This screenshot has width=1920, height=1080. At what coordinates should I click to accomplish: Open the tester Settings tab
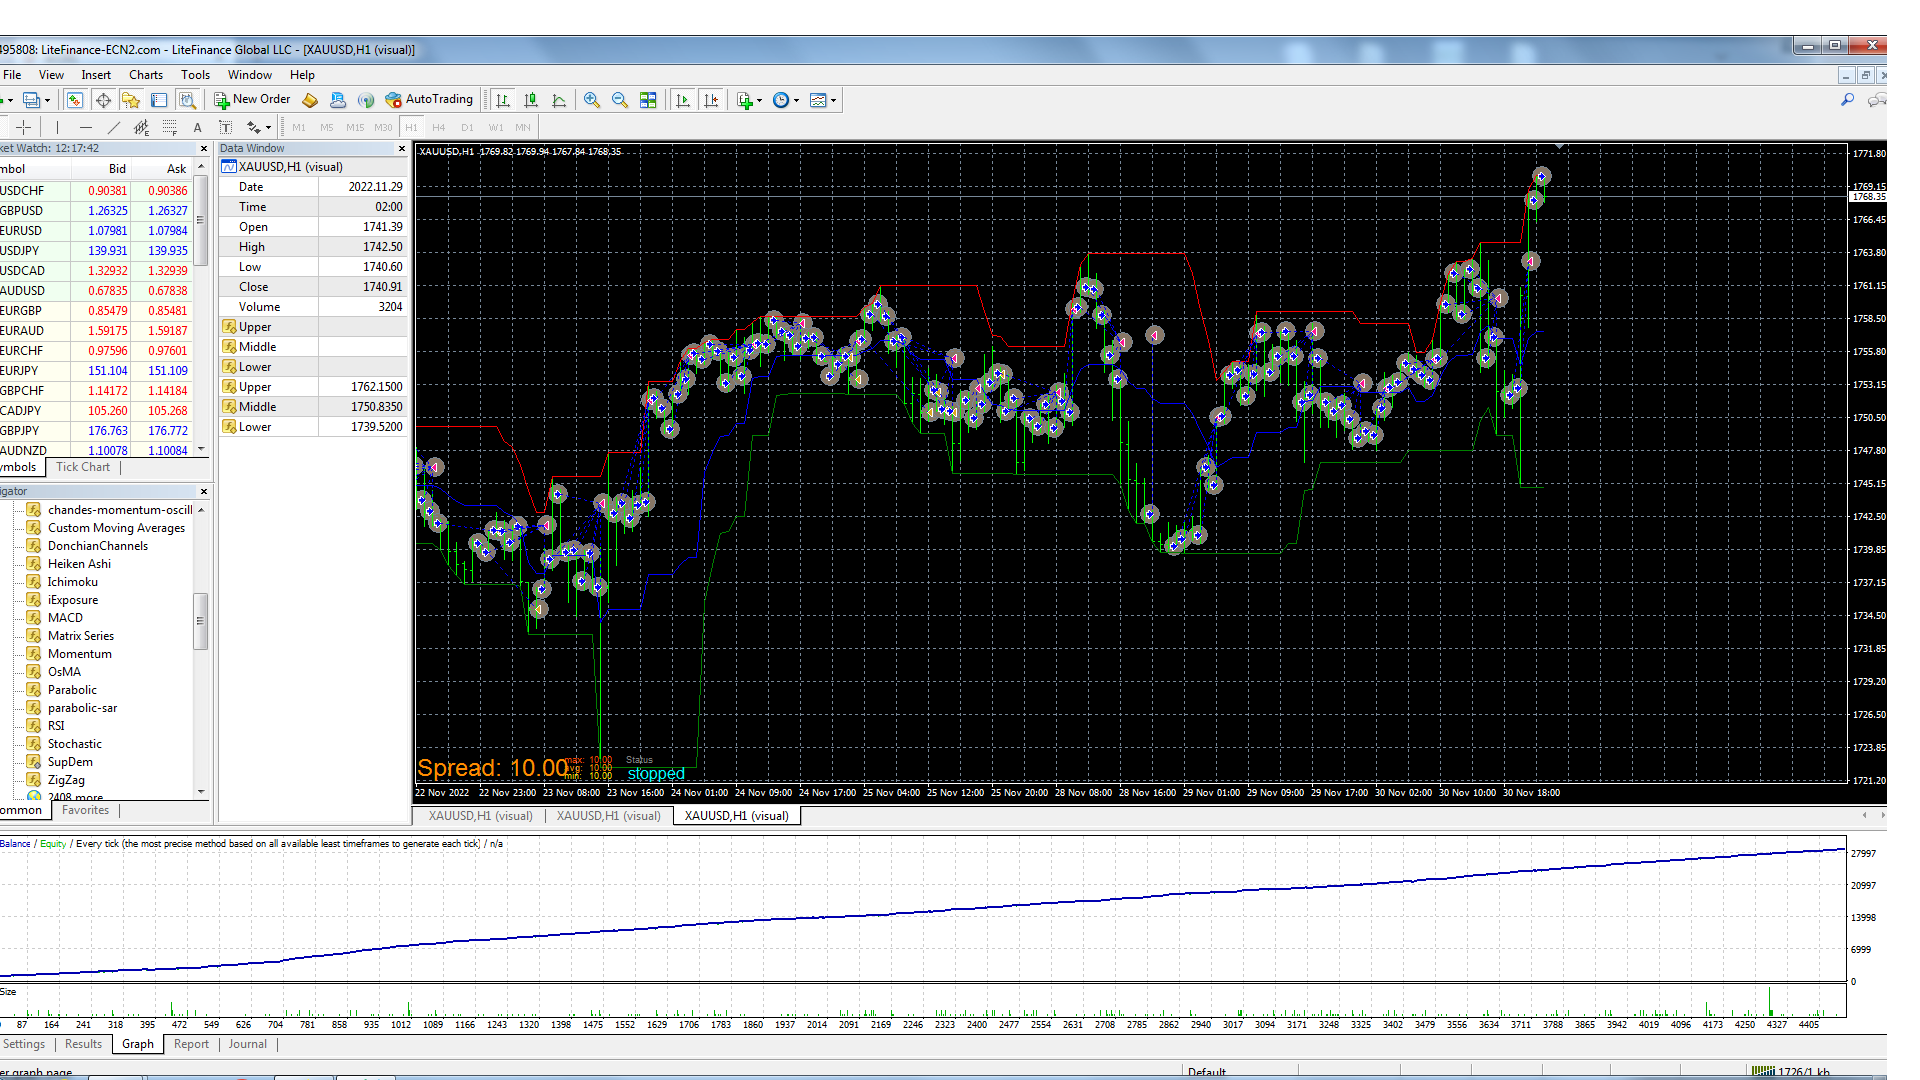coord(24,1044)
